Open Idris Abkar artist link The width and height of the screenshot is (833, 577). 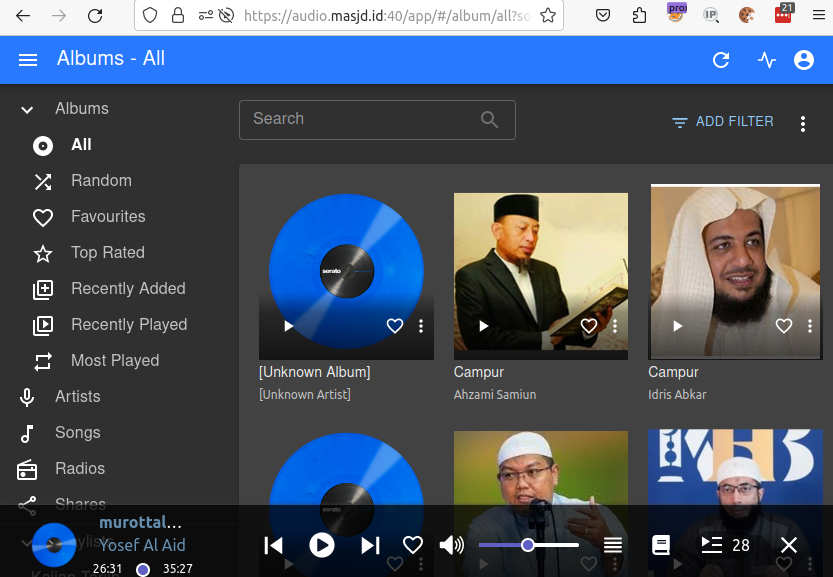(x=677, y=395)
